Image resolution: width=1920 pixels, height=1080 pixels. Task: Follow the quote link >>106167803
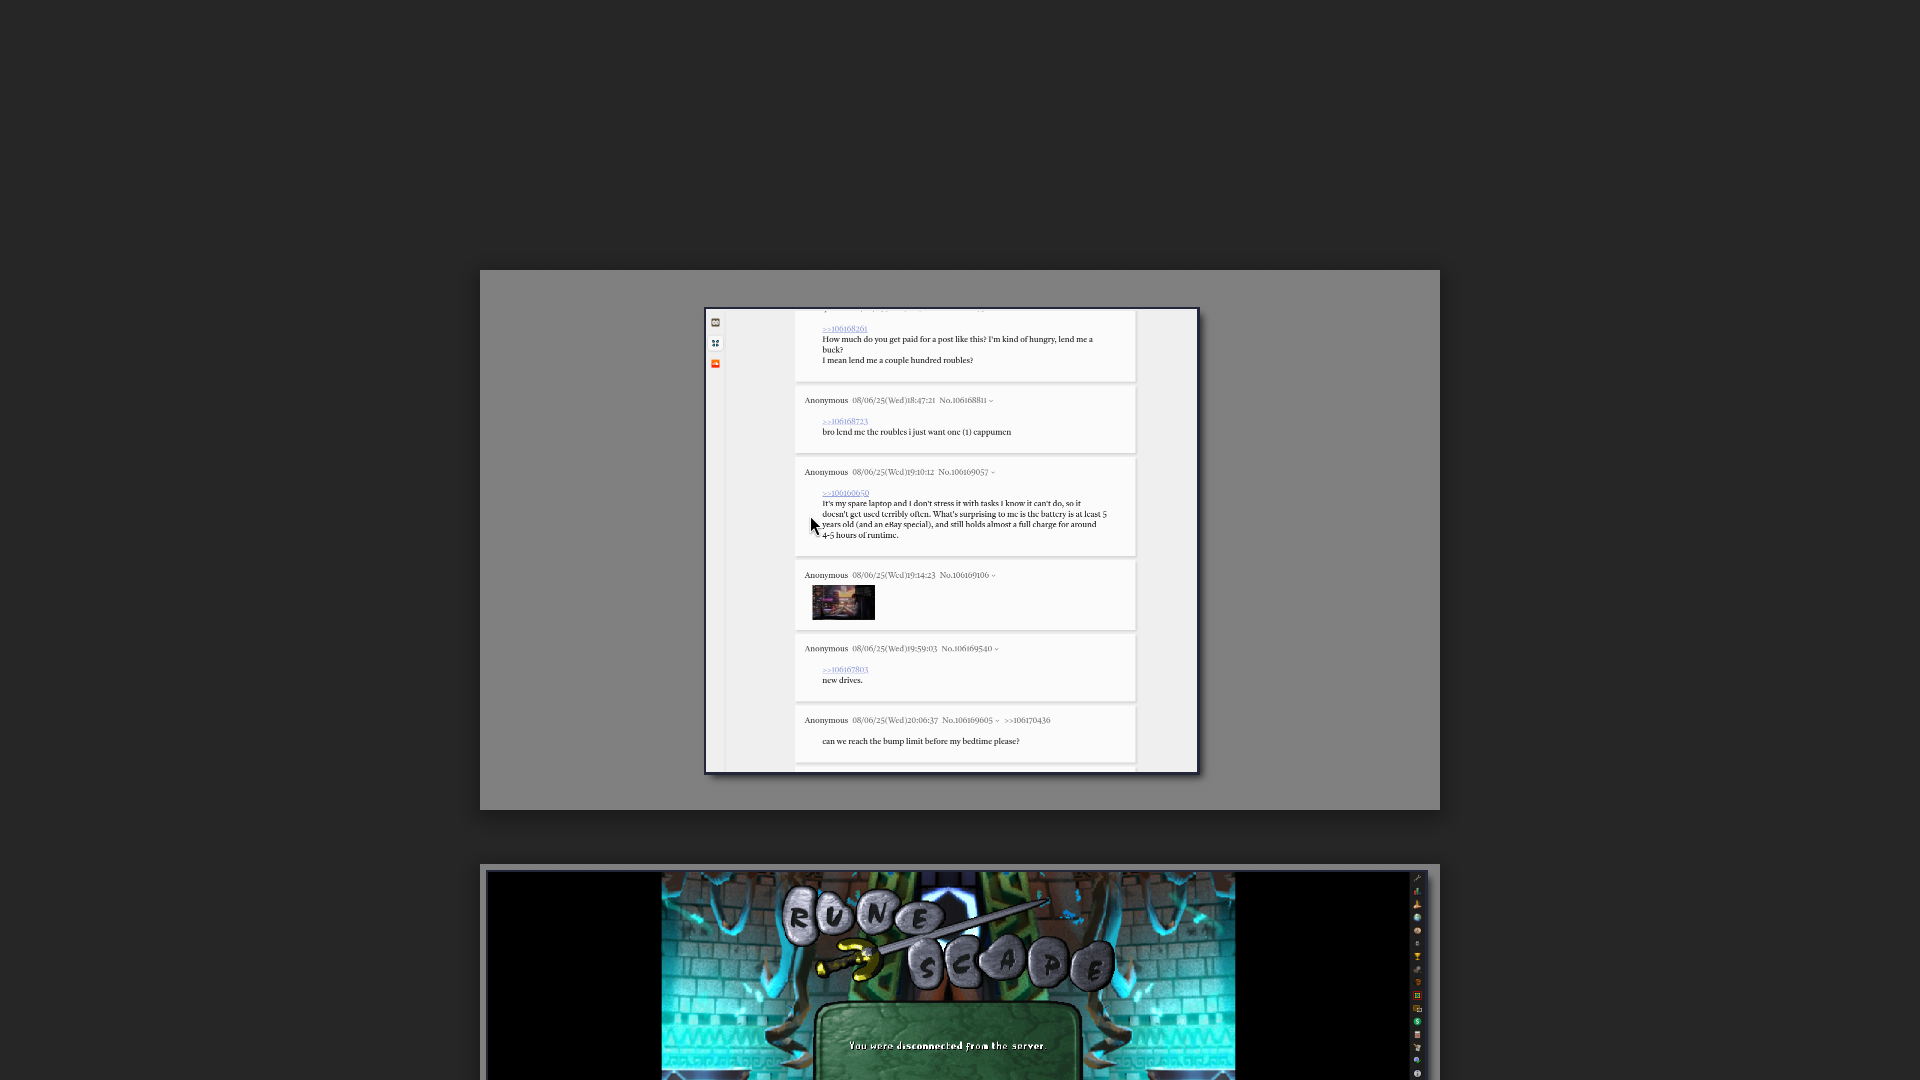coord(845,670)
